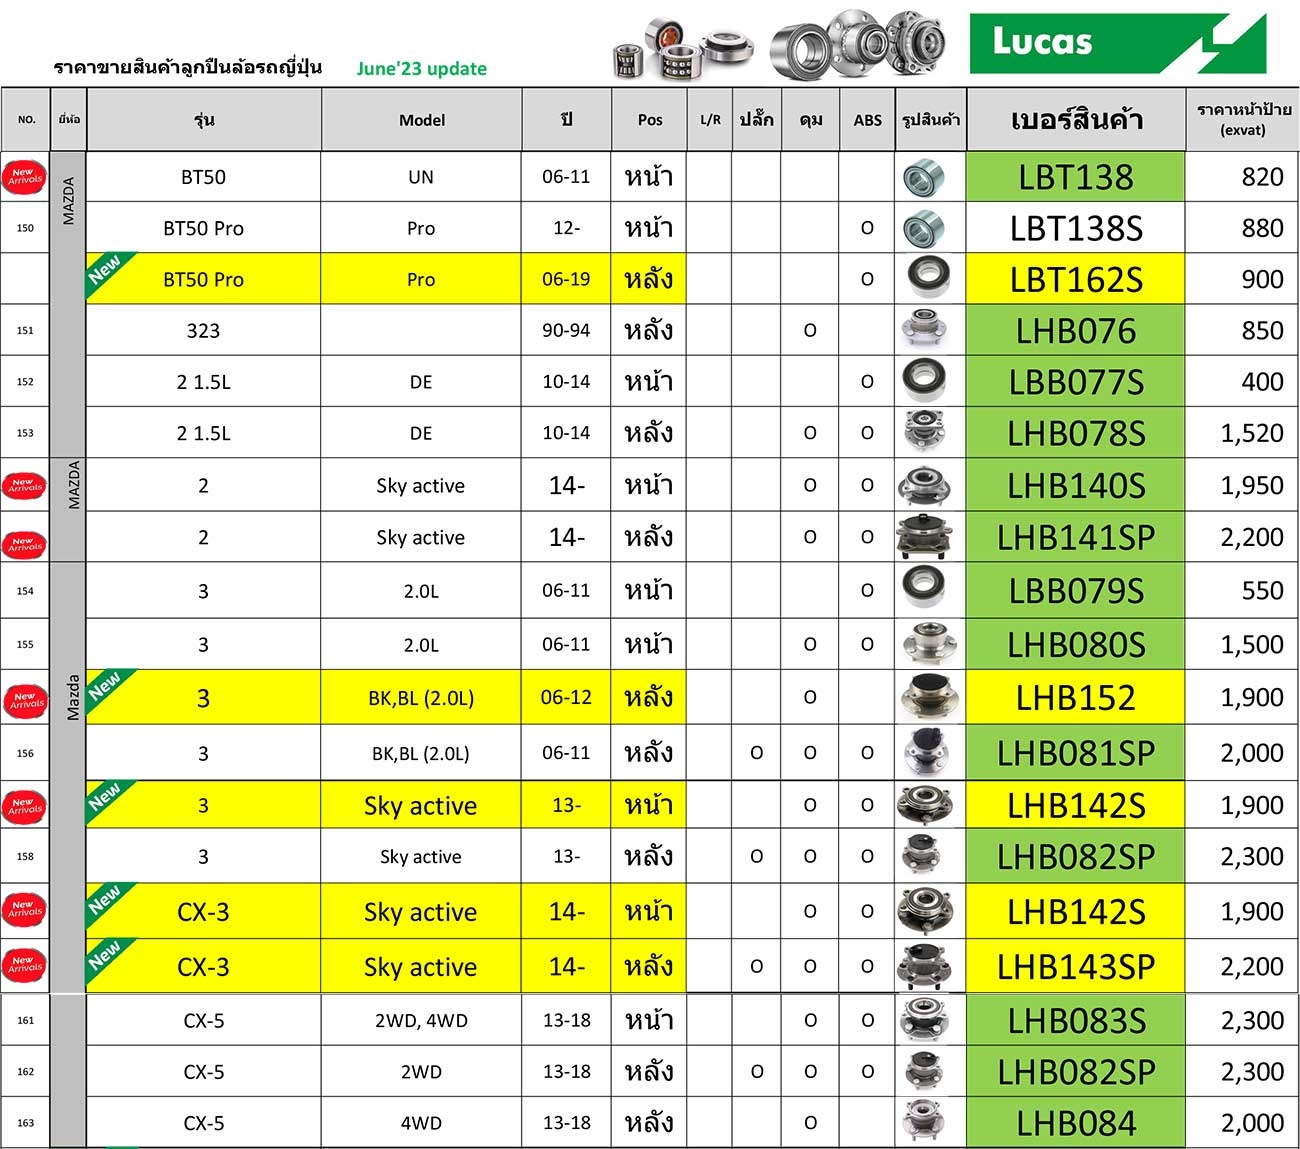Click row number 163

pyautogui.click(x=25, y=1123)
